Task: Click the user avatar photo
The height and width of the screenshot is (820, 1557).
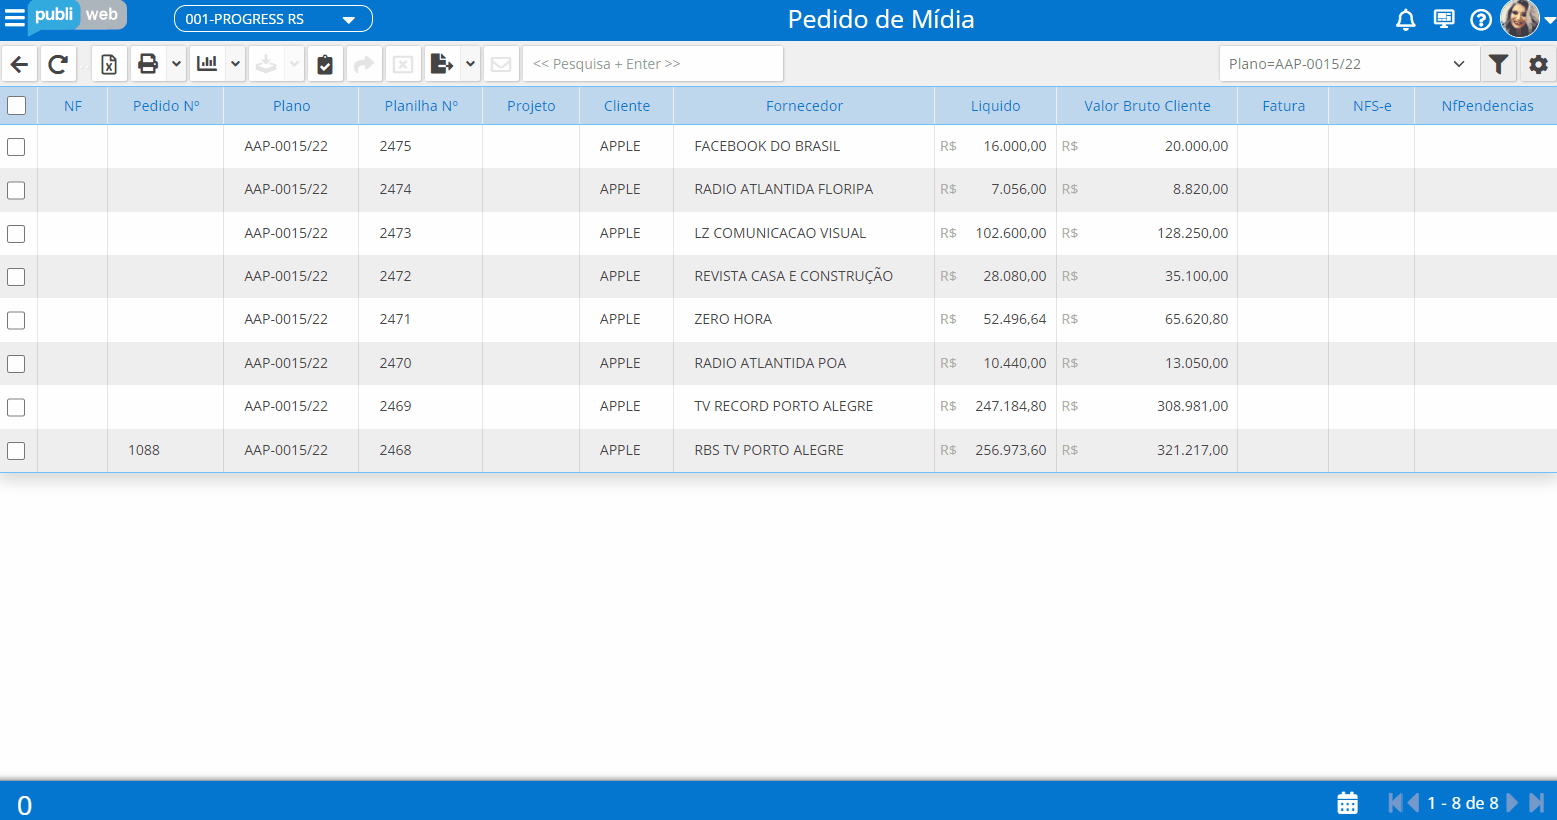Action: tap(1520, 19)
